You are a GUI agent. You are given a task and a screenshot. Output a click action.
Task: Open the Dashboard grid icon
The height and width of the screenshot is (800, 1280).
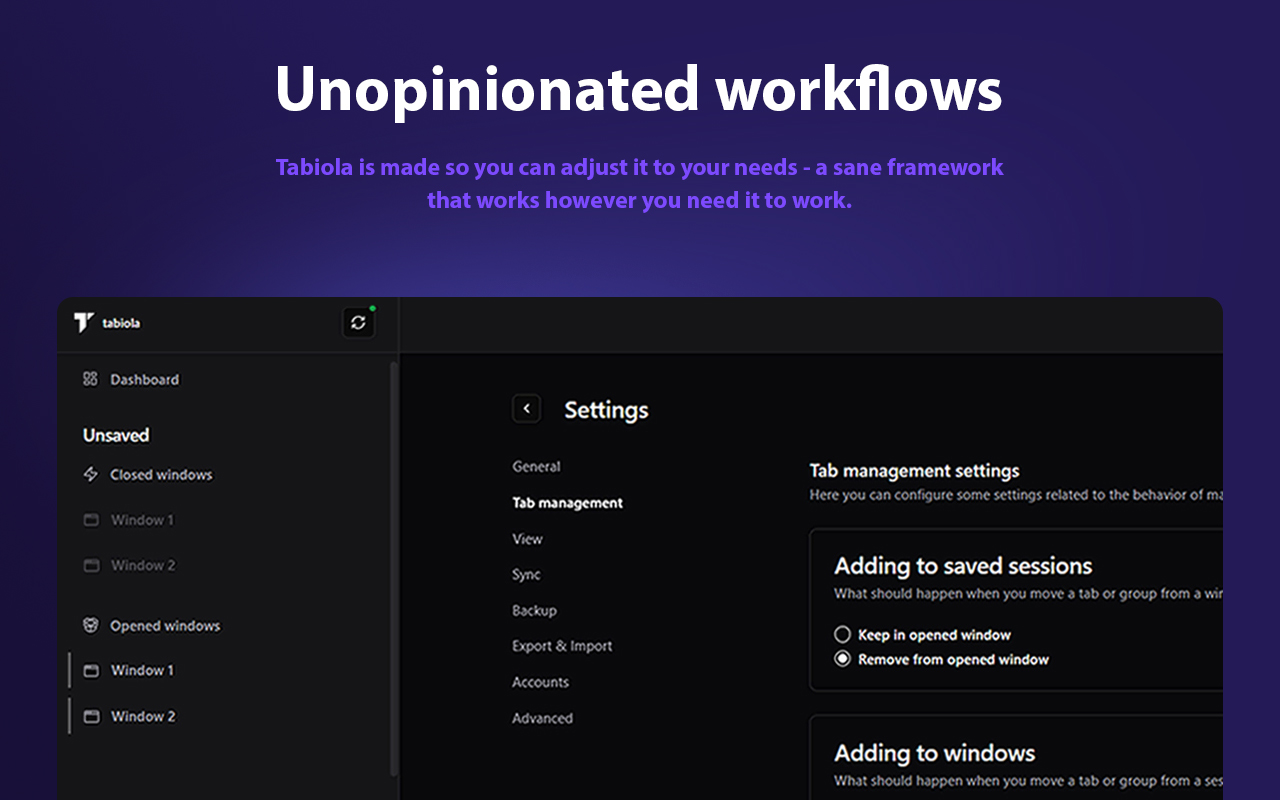click(90, 379)
